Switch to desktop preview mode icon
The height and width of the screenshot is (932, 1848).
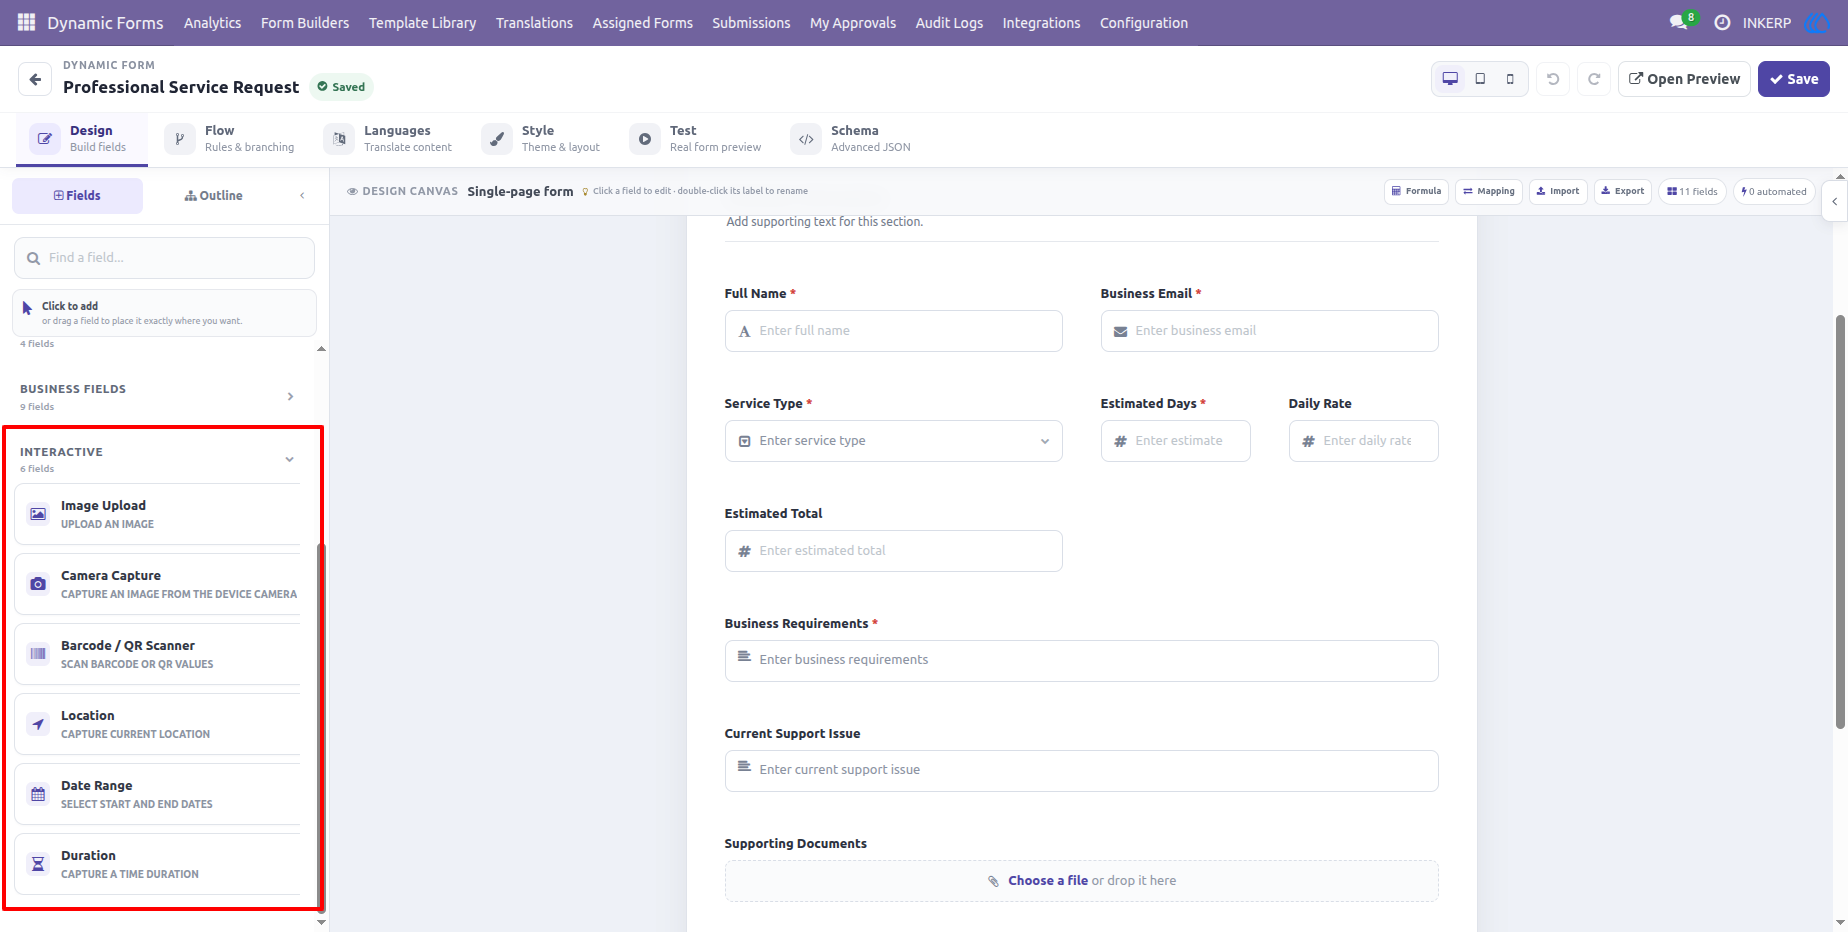coord(1450,79)
